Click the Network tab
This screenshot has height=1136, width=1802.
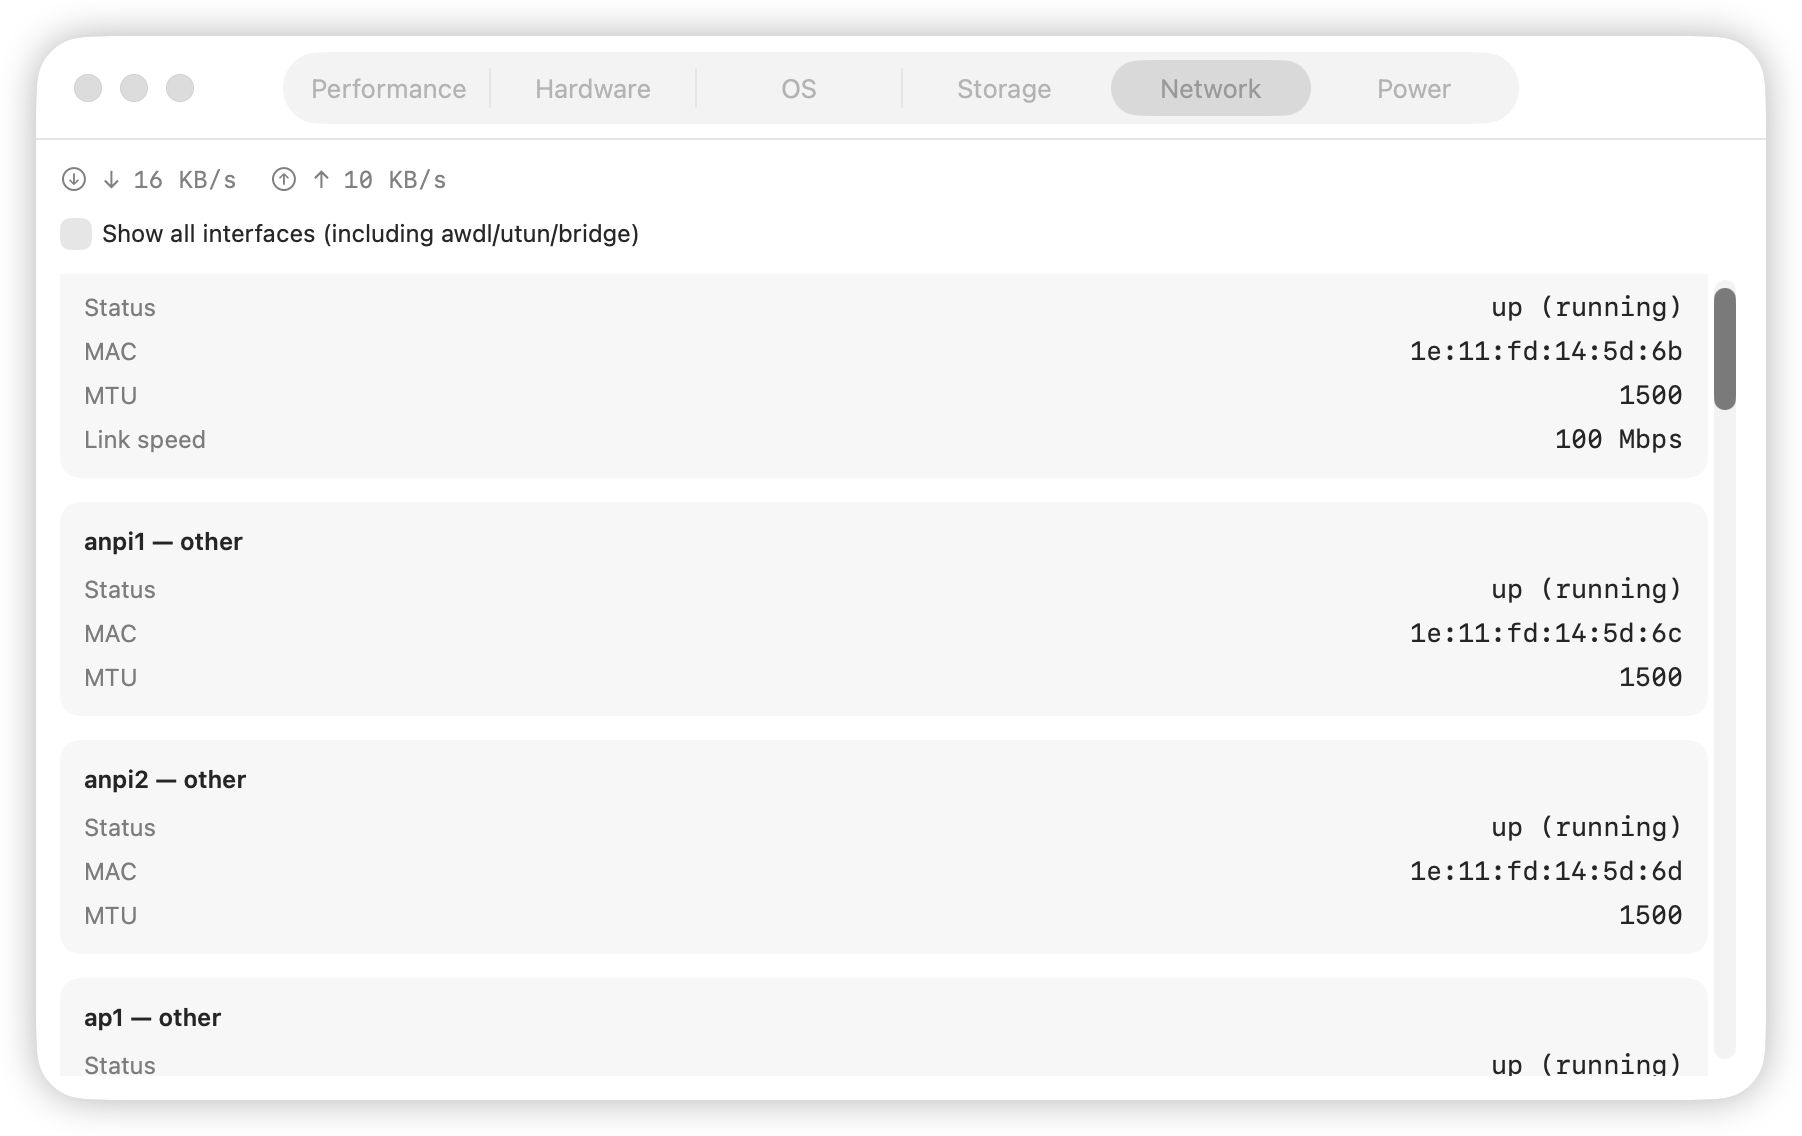(x=1210, y=89)
